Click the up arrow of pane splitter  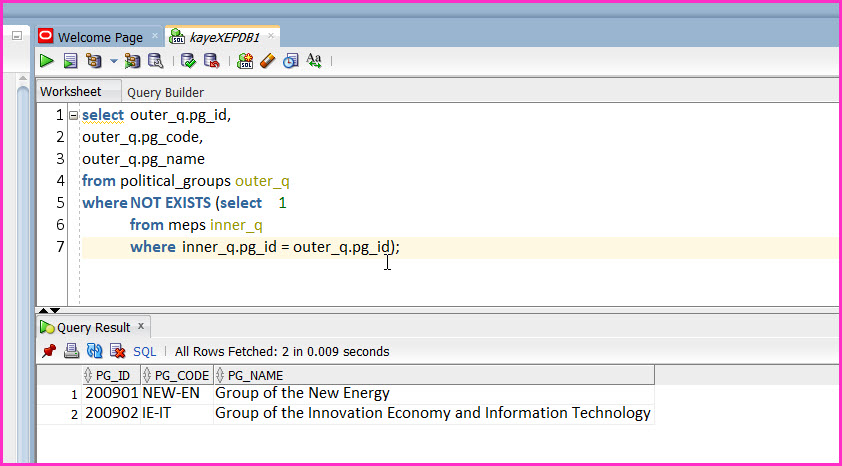click(x=43, y=310)
